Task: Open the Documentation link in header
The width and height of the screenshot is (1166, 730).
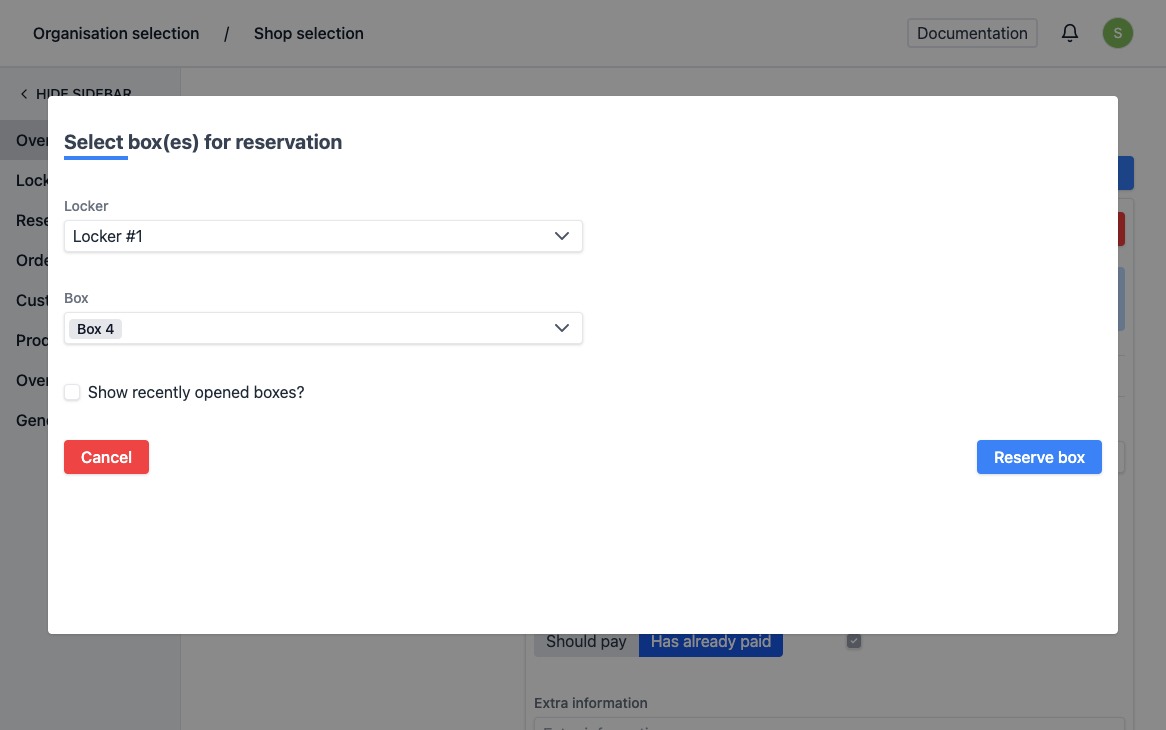Action: click(971, 33)
